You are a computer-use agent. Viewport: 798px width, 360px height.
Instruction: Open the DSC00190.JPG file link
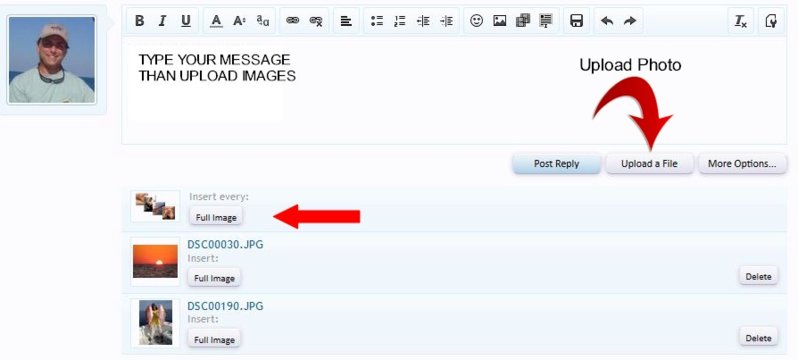[225, 306]
